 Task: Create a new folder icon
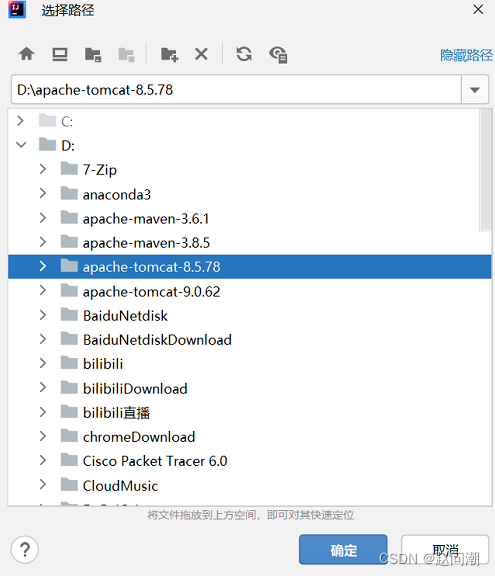[169, 55]
